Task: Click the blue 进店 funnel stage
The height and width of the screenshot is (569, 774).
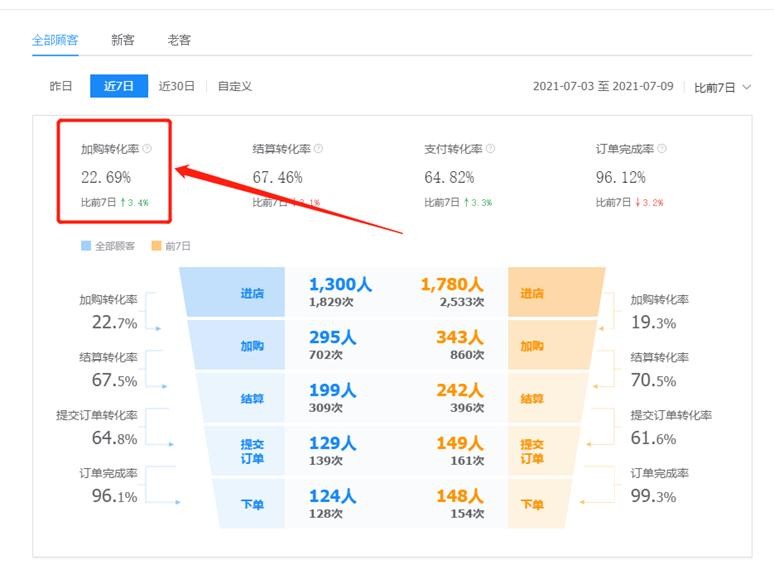Action: [x=252, y=294]
